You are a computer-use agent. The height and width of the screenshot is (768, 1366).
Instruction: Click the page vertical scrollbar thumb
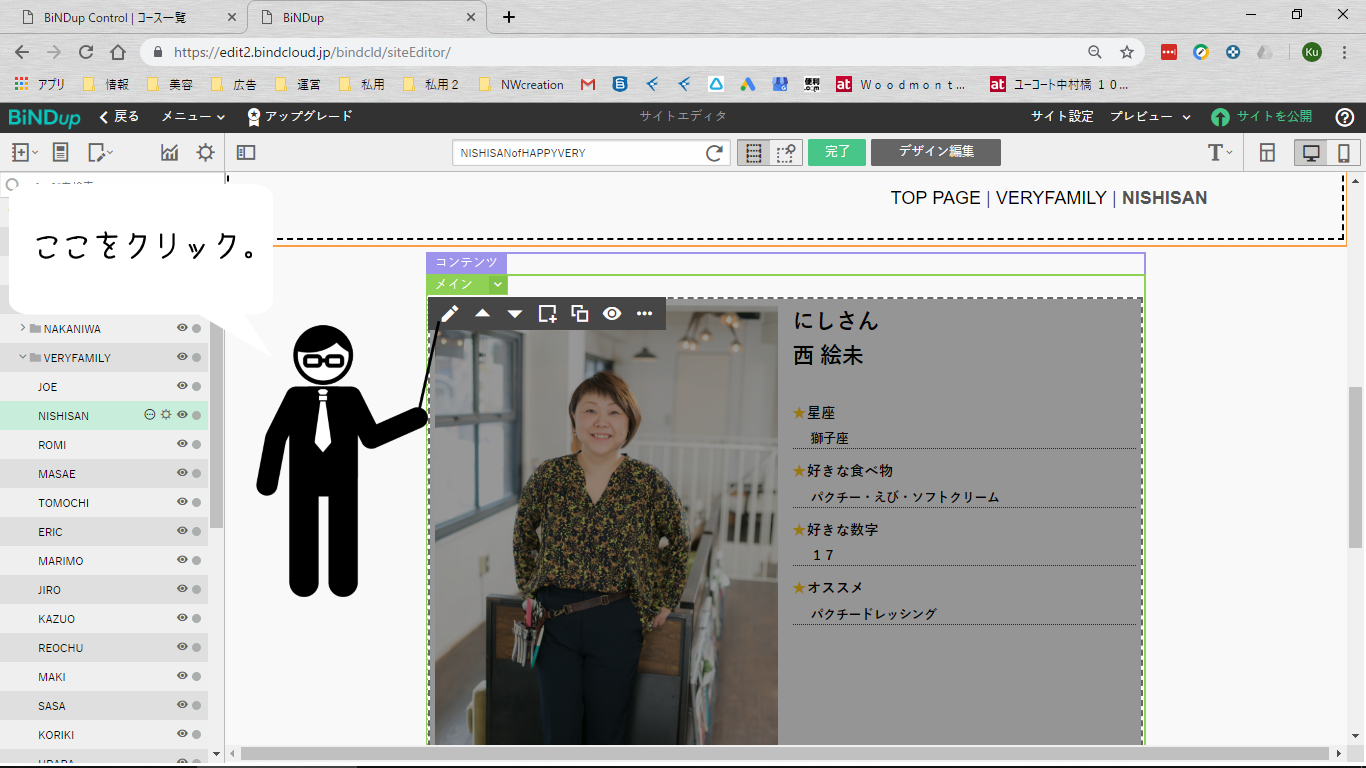(1356, 467)
